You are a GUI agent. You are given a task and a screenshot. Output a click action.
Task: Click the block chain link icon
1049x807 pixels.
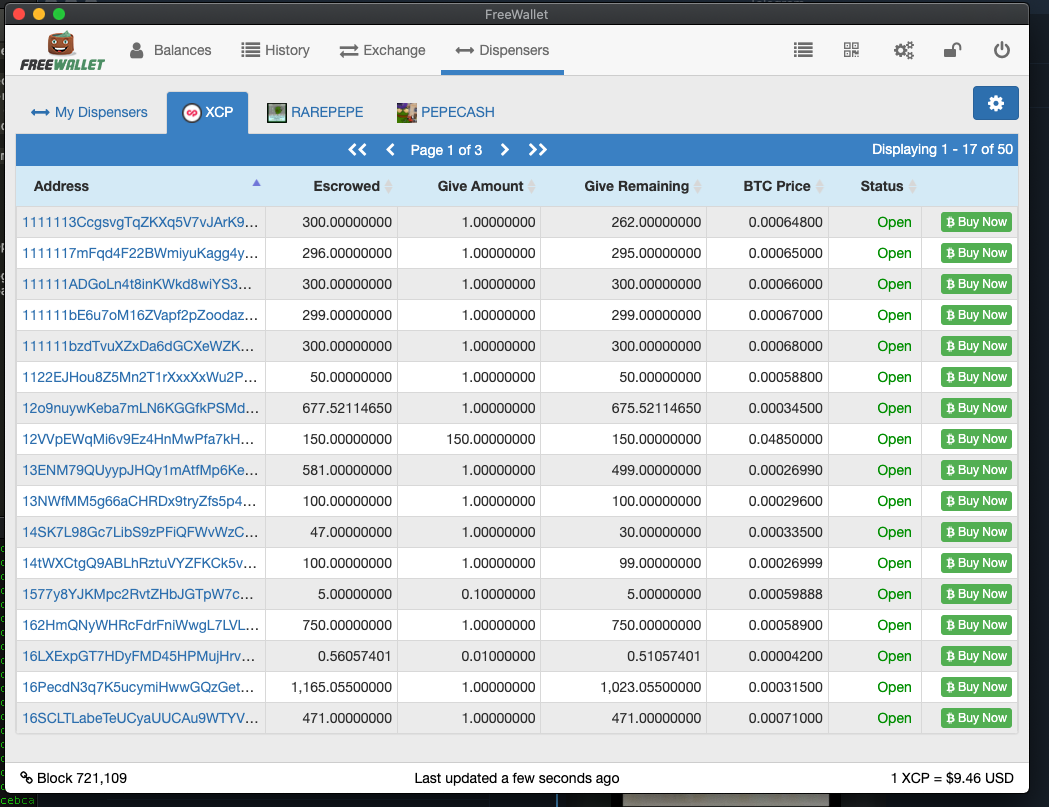pos(26,778)
